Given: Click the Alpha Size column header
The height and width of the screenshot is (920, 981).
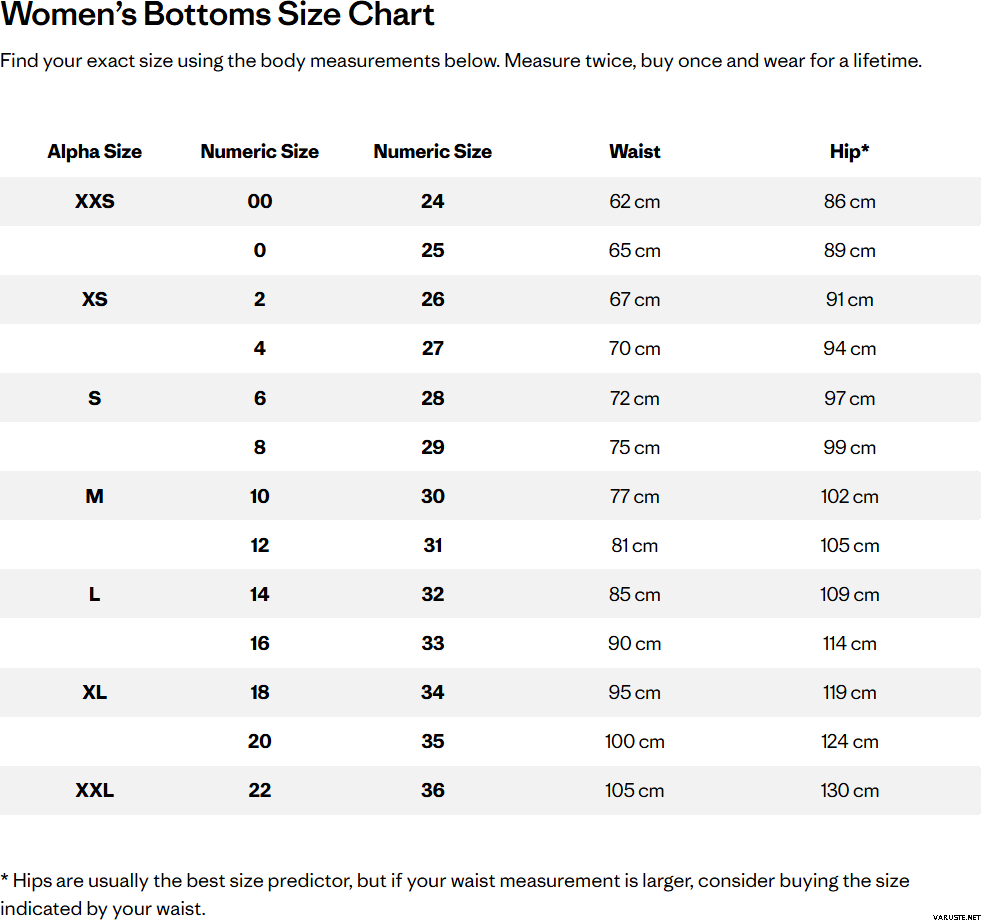Looking at the screenshot, I should pos(94,152).
